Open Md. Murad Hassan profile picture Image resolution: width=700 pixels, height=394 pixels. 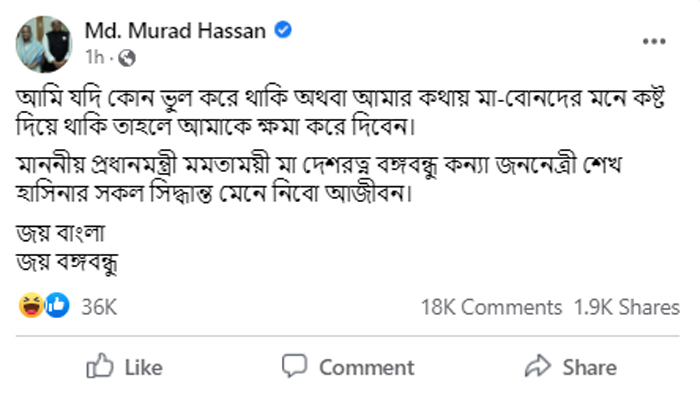pos(44,44)
